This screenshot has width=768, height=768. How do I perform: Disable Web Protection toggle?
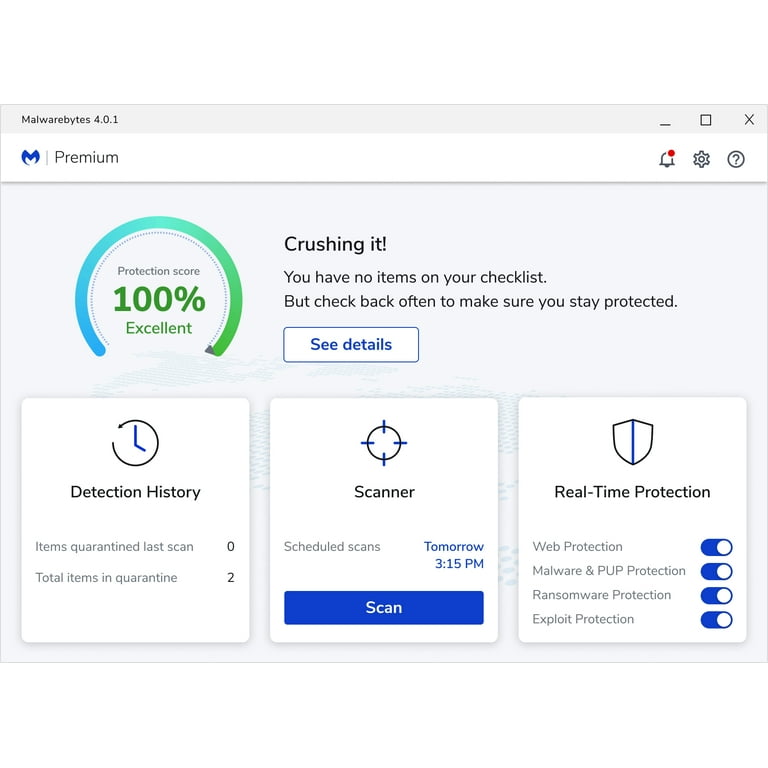[x=716, y=547]
